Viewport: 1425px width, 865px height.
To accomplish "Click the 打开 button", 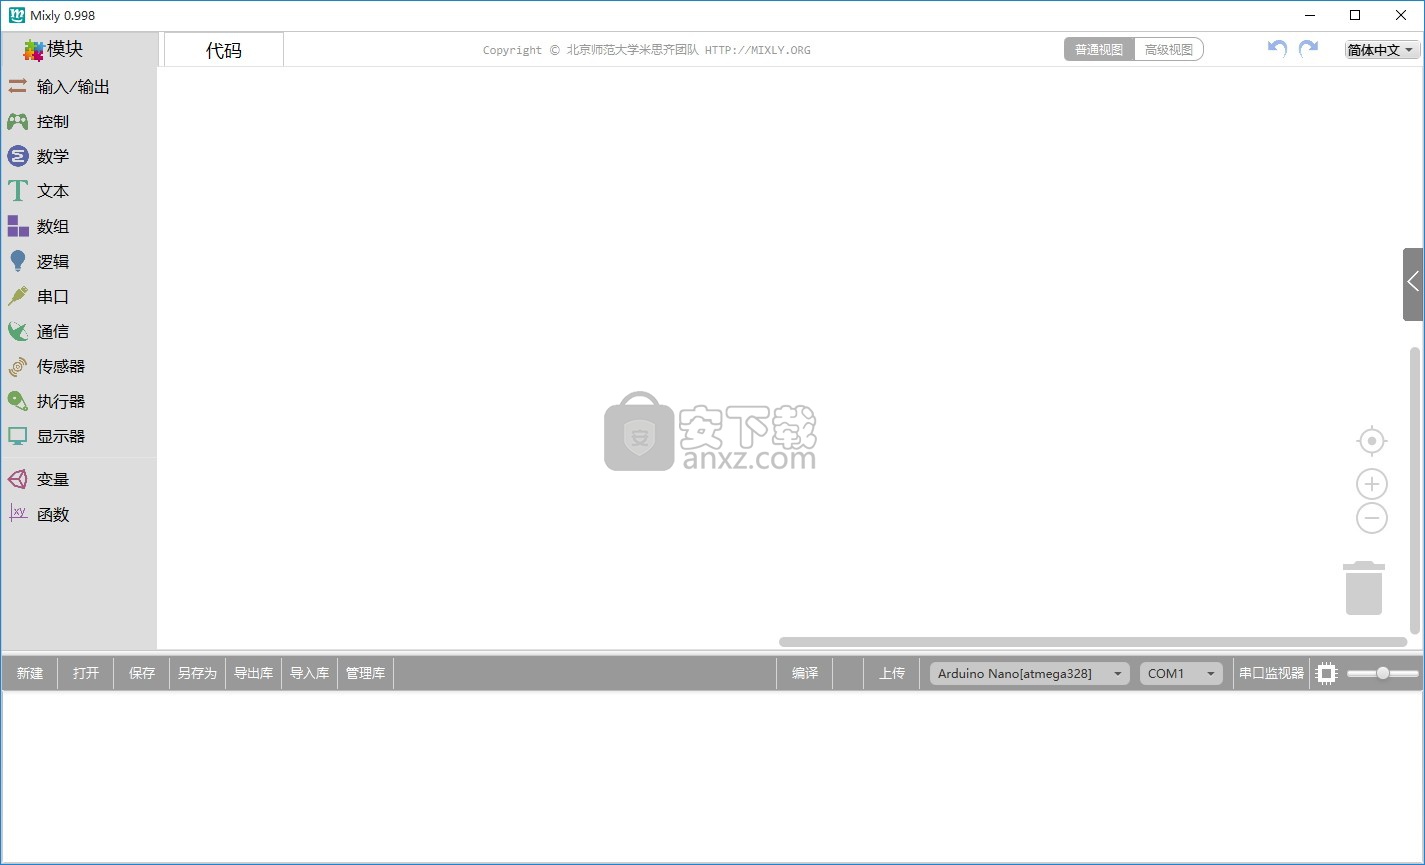I will [x=86, y=674].
